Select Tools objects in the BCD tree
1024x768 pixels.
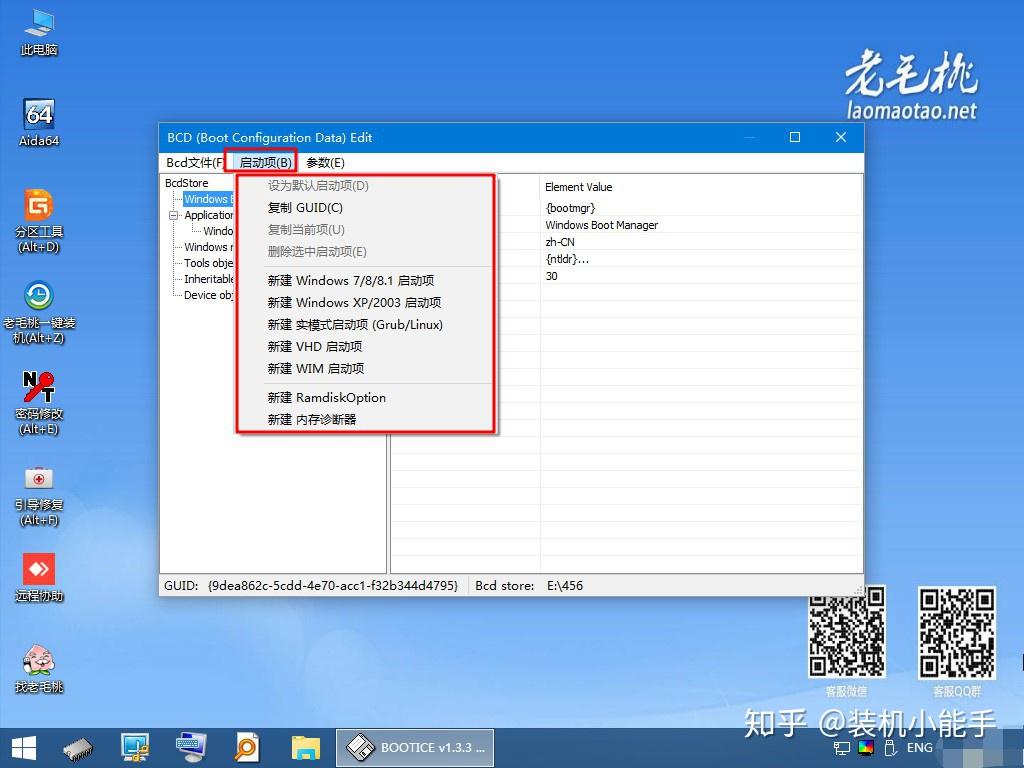point(205,263)
